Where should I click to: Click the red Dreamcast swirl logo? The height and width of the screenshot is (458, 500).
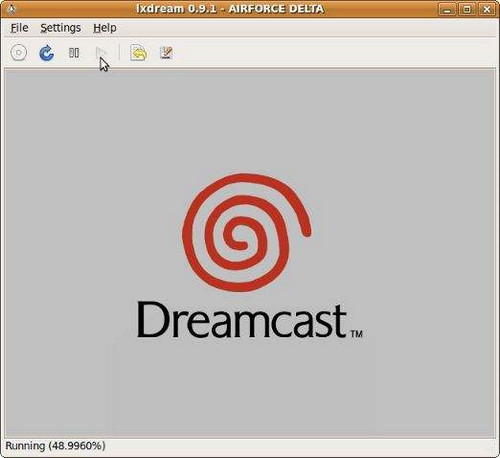[247, 233]
